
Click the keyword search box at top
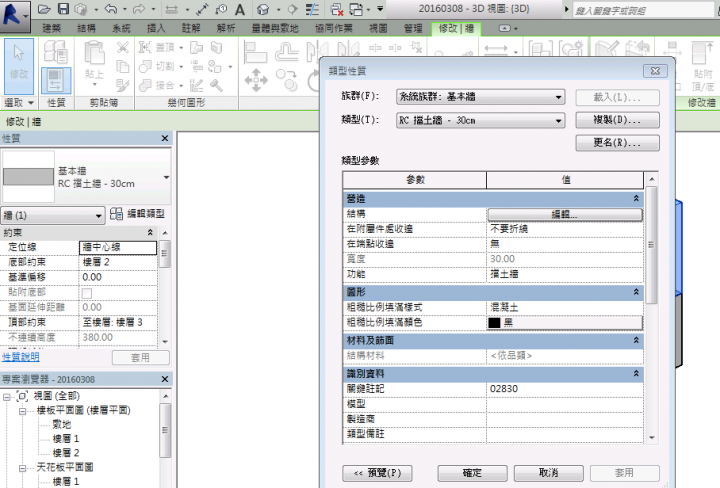(643, 10)
